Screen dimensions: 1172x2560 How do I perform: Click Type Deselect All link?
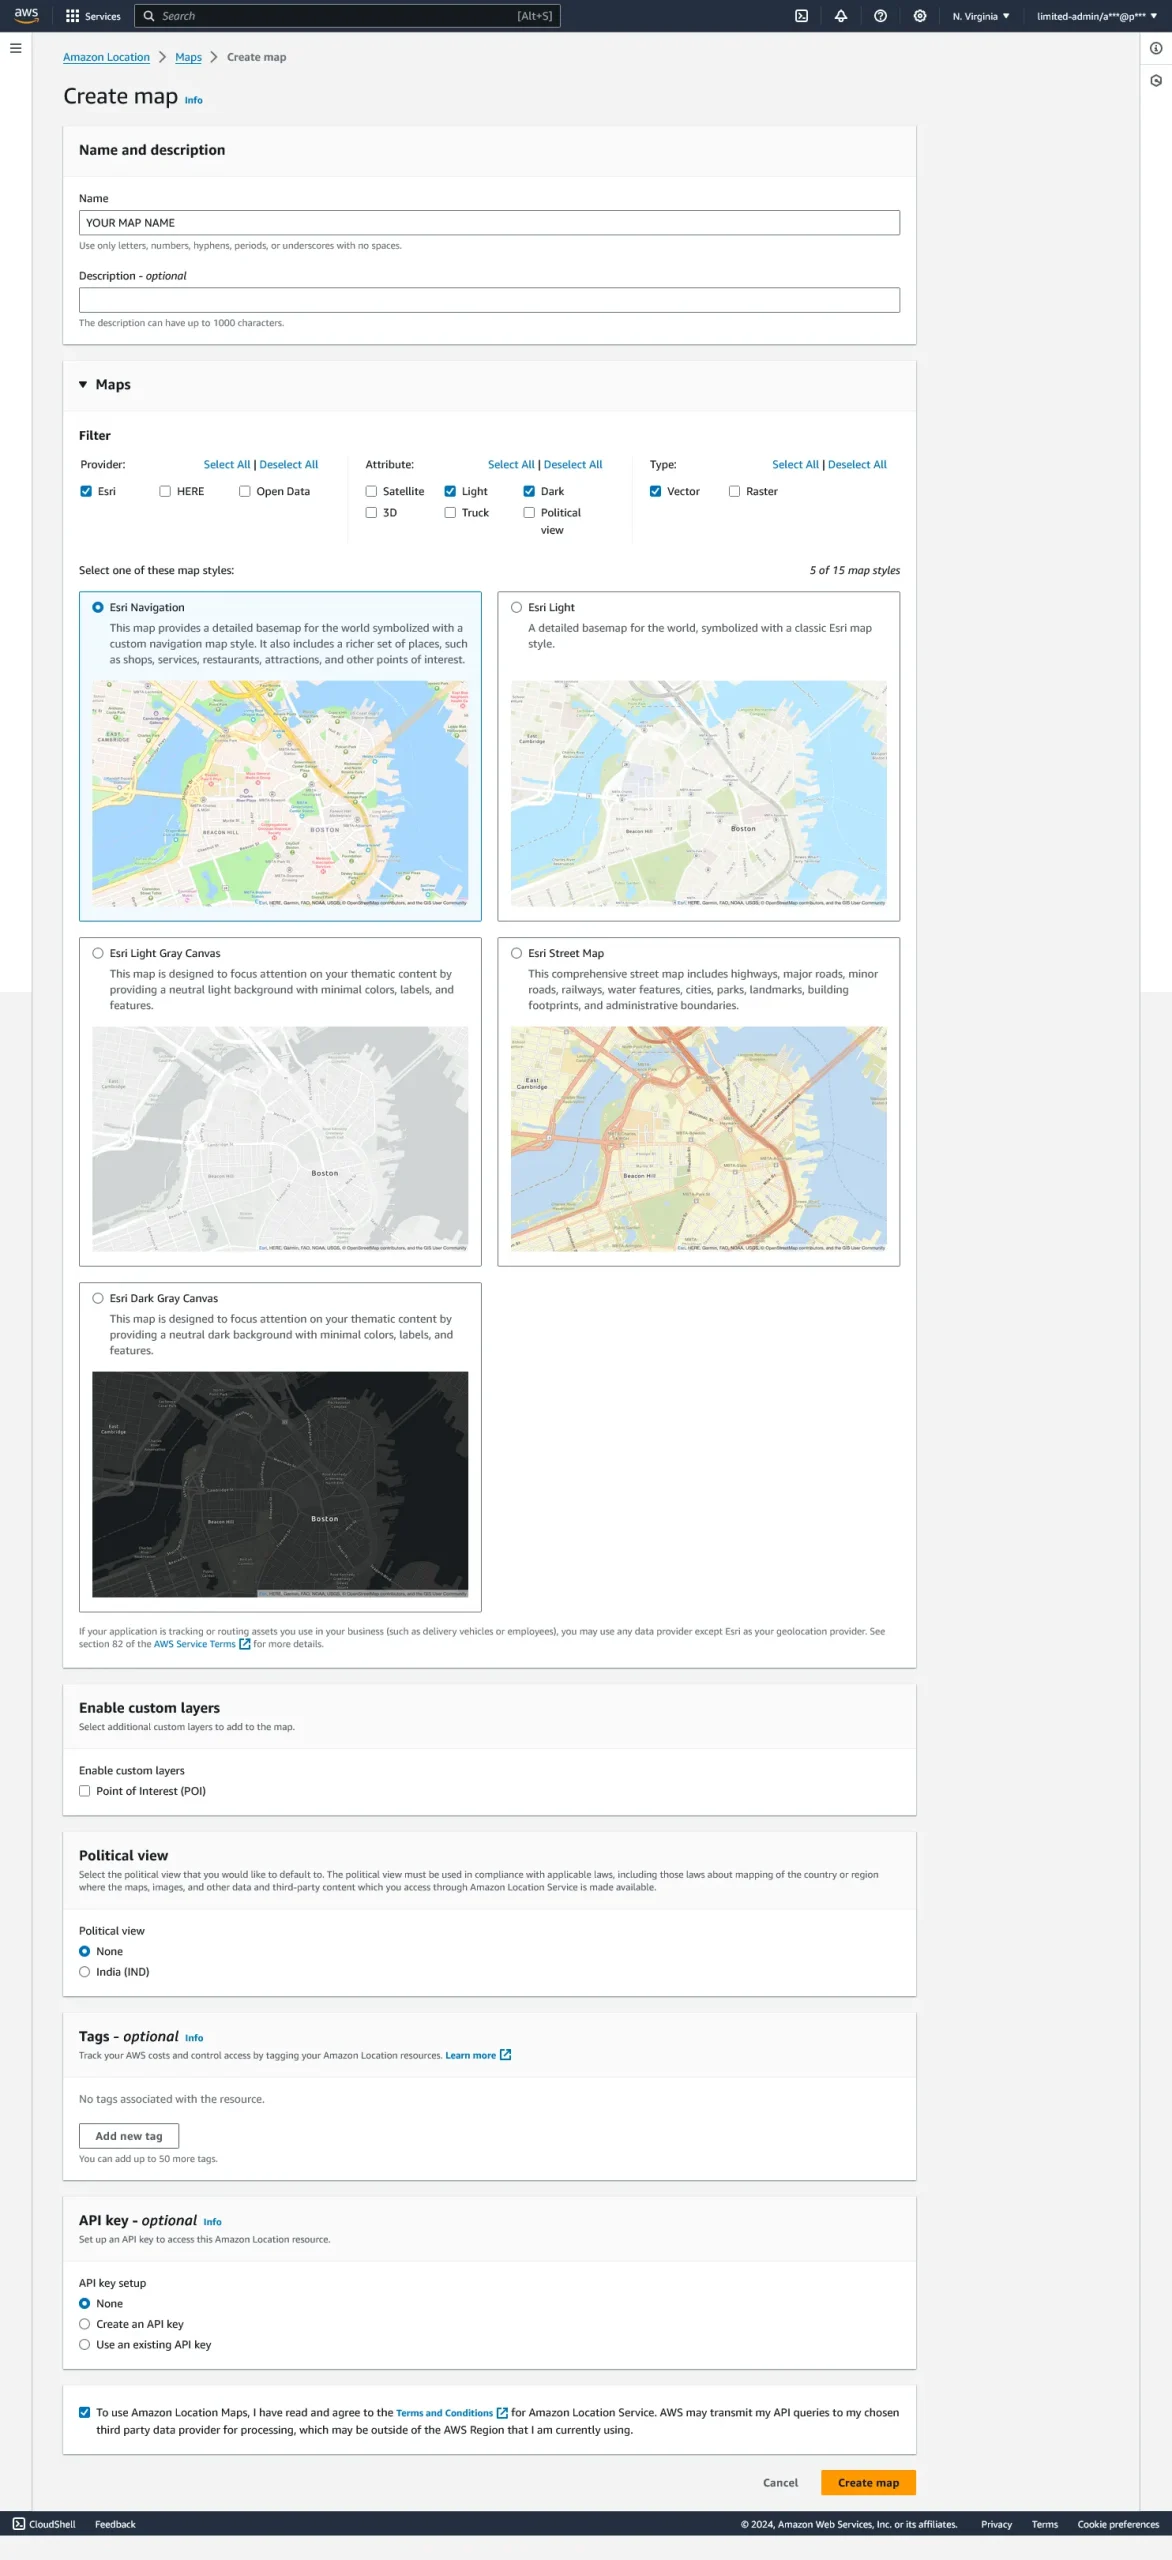coord(857,465)
